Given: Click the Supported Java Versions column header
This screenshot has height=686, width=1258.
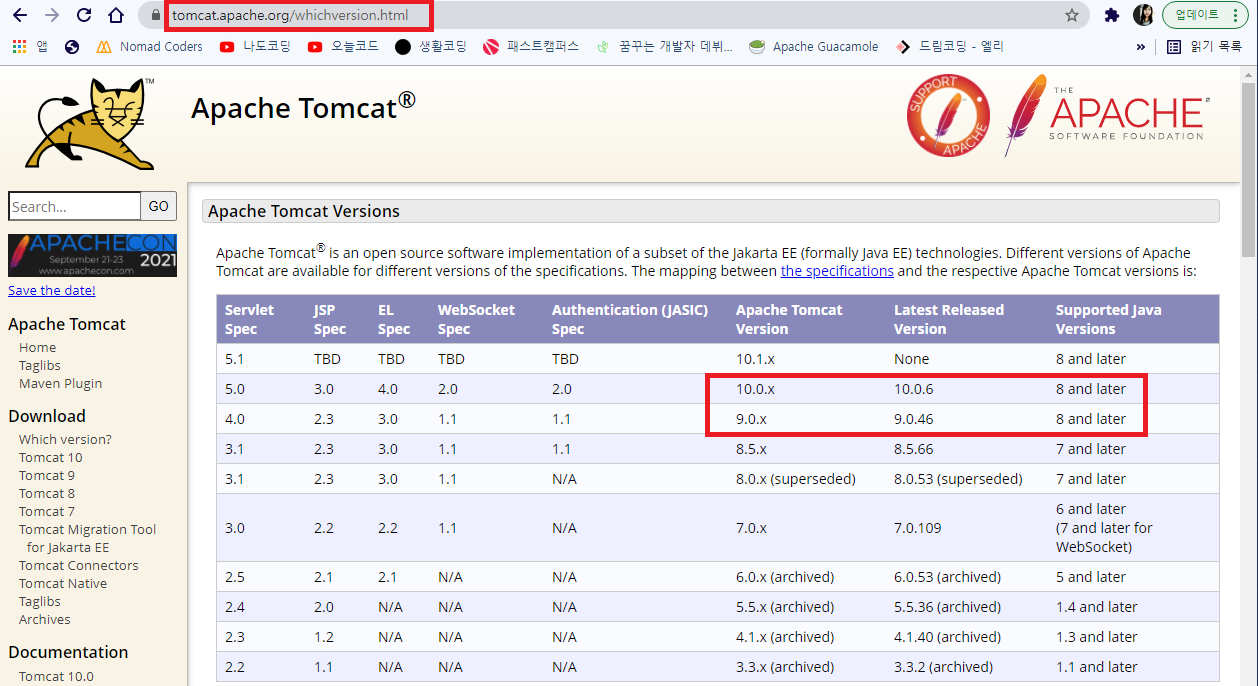Looking at the screenshot, I should click(x=1109, y=319).
